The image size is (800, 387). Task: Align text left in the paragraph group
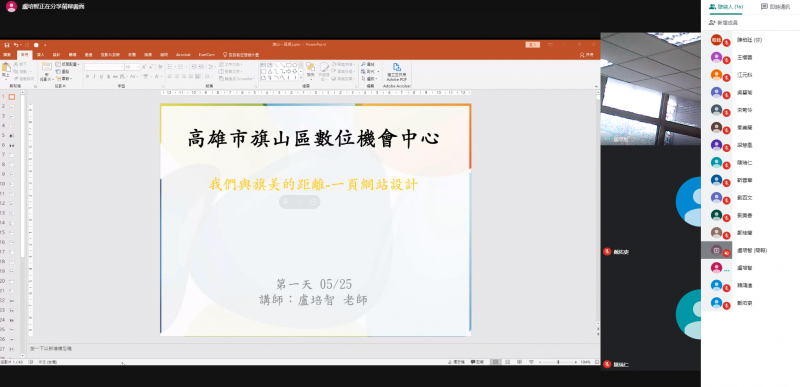click(x=170, y=76)
